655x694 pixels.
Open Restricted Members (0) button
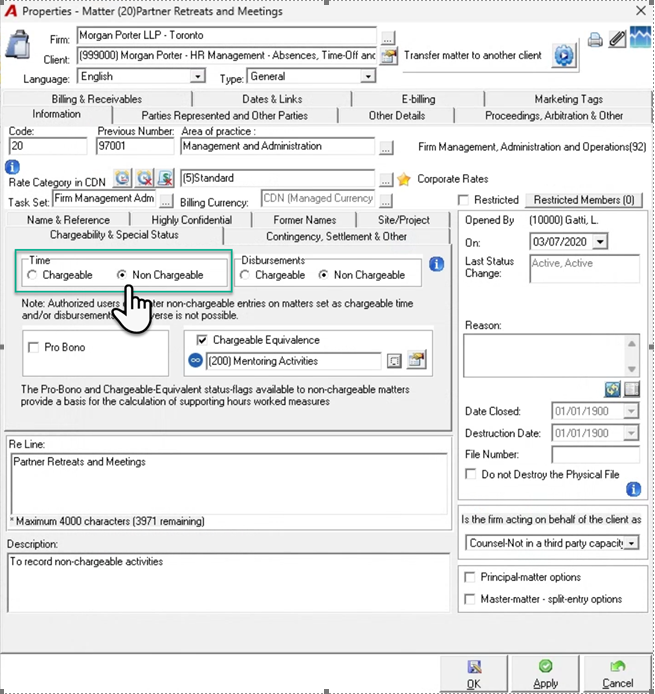click(x=584, y=200)
